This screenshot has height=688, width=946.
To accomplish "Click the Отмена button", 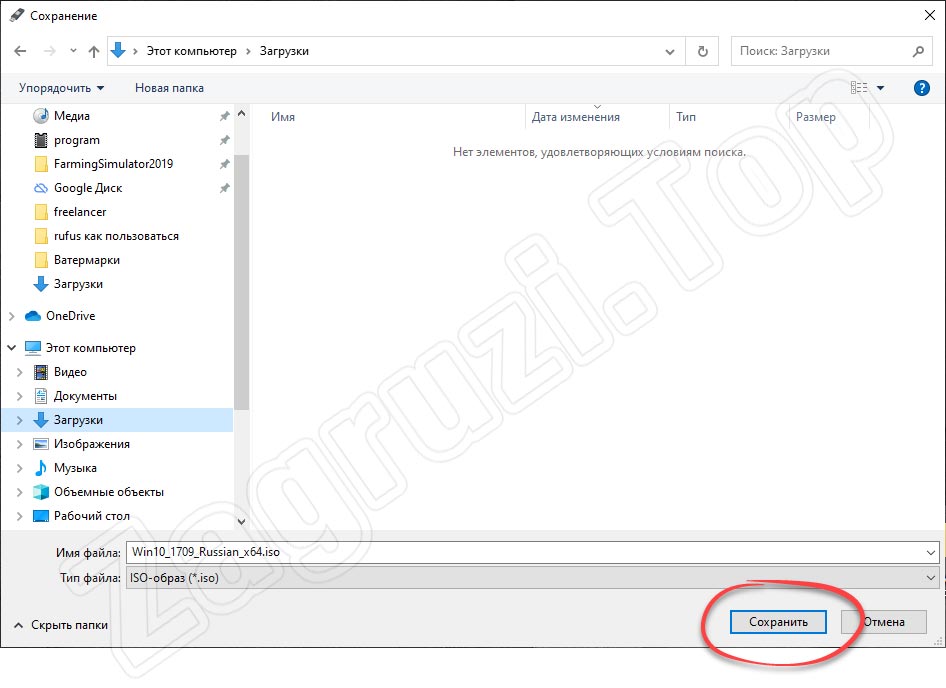I will (884, 622).
